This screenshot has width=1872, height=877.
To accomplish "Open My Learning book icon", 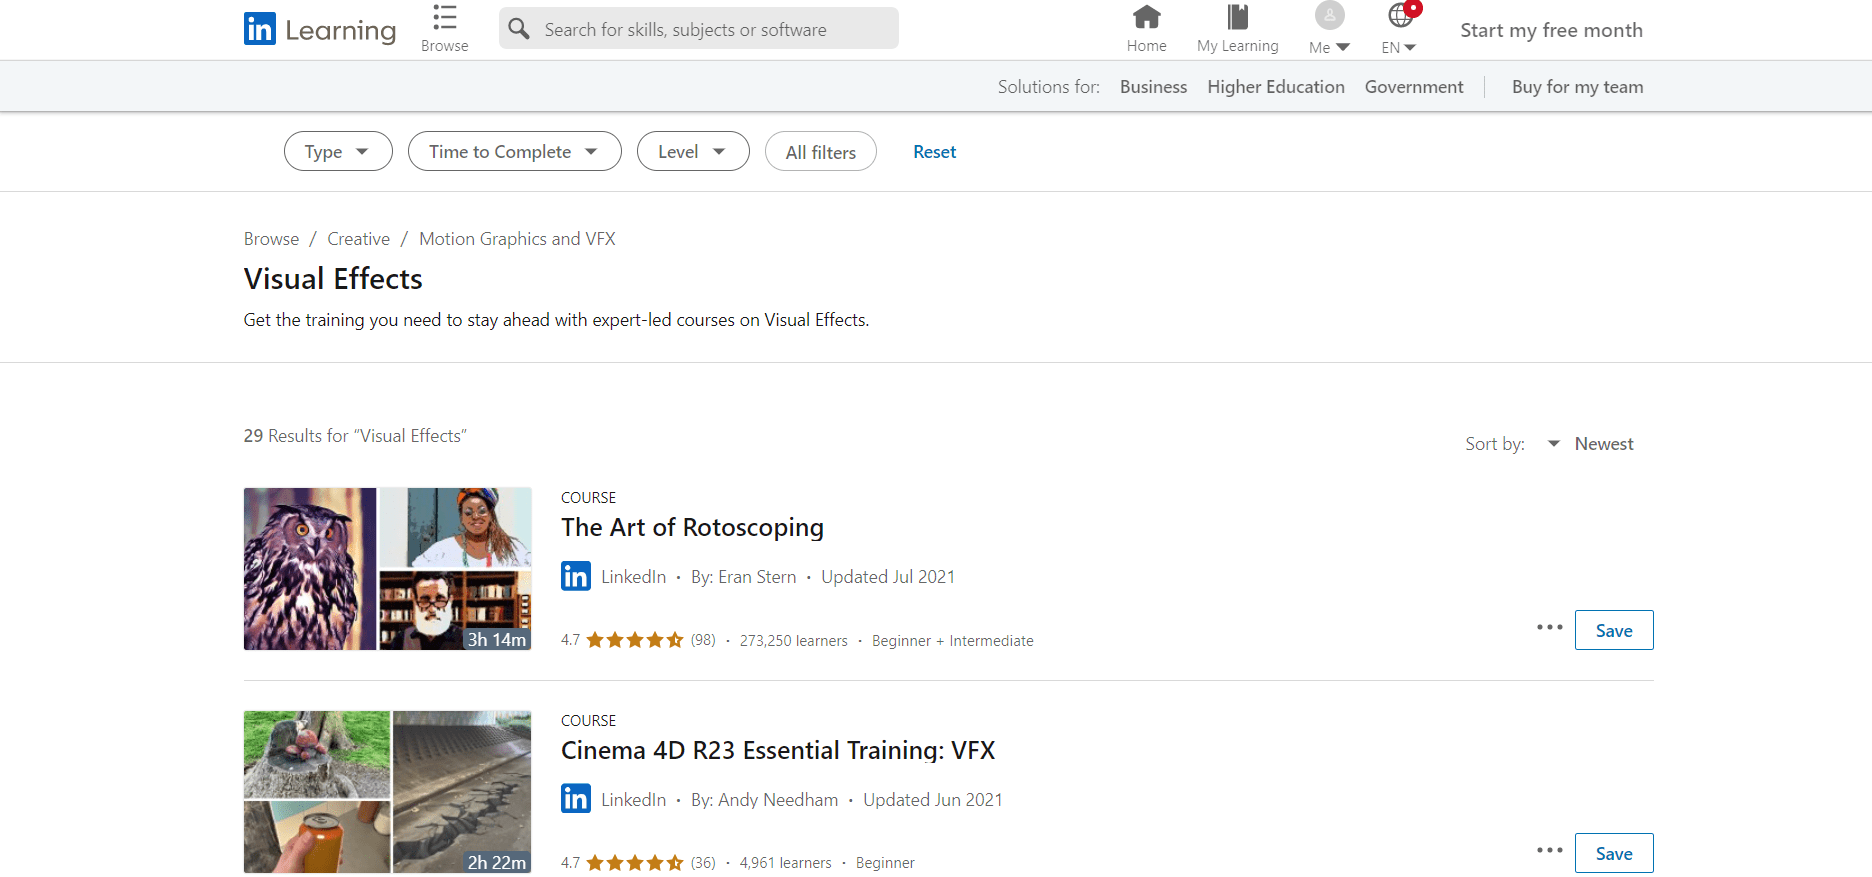I will pos(1237,17).
